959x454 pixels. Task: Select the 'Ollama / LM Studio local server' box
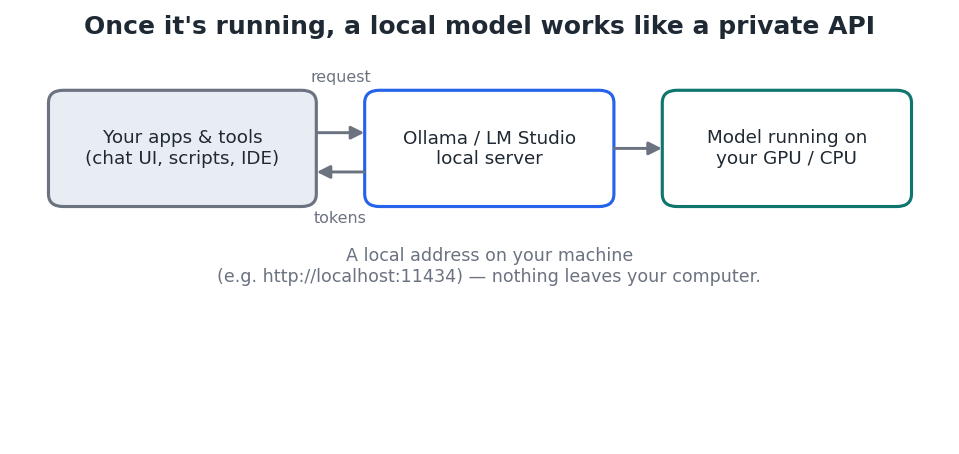[x=489, y=149]
